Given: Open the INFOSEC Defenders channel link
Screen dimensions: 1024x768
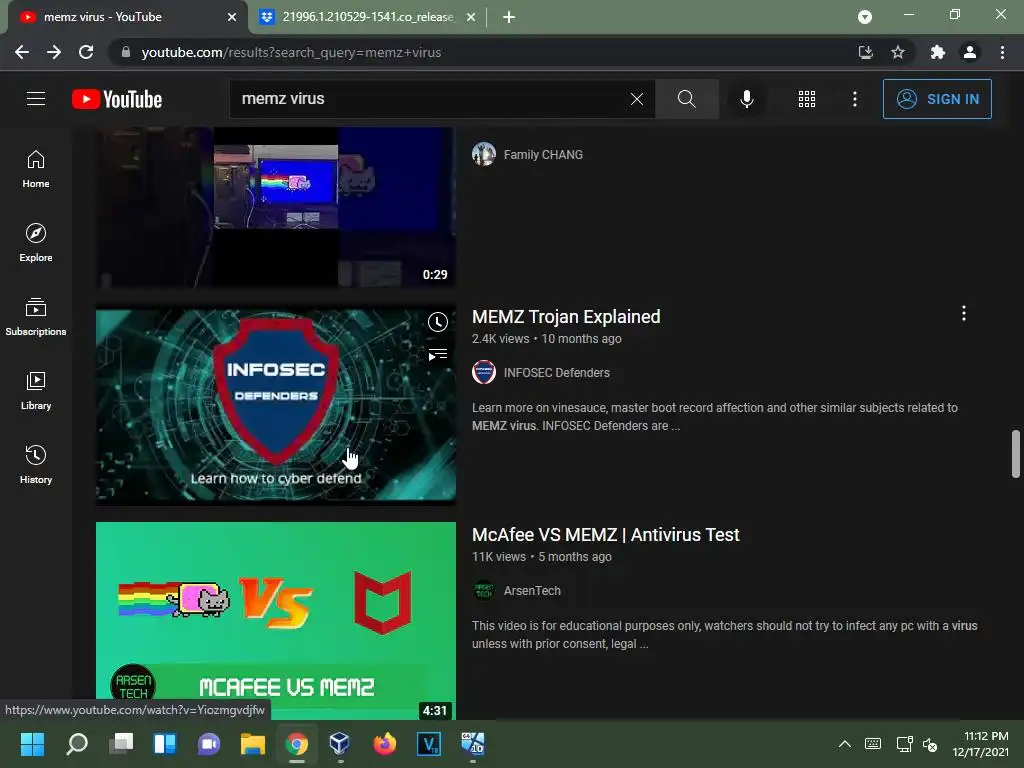Looking at the screenshot, I should click(x=556, y=372).
